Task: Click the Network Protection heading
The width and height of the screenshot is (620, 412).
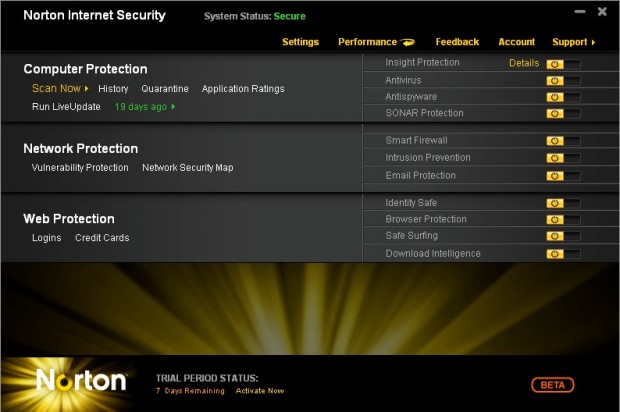Action: [81, 149]
